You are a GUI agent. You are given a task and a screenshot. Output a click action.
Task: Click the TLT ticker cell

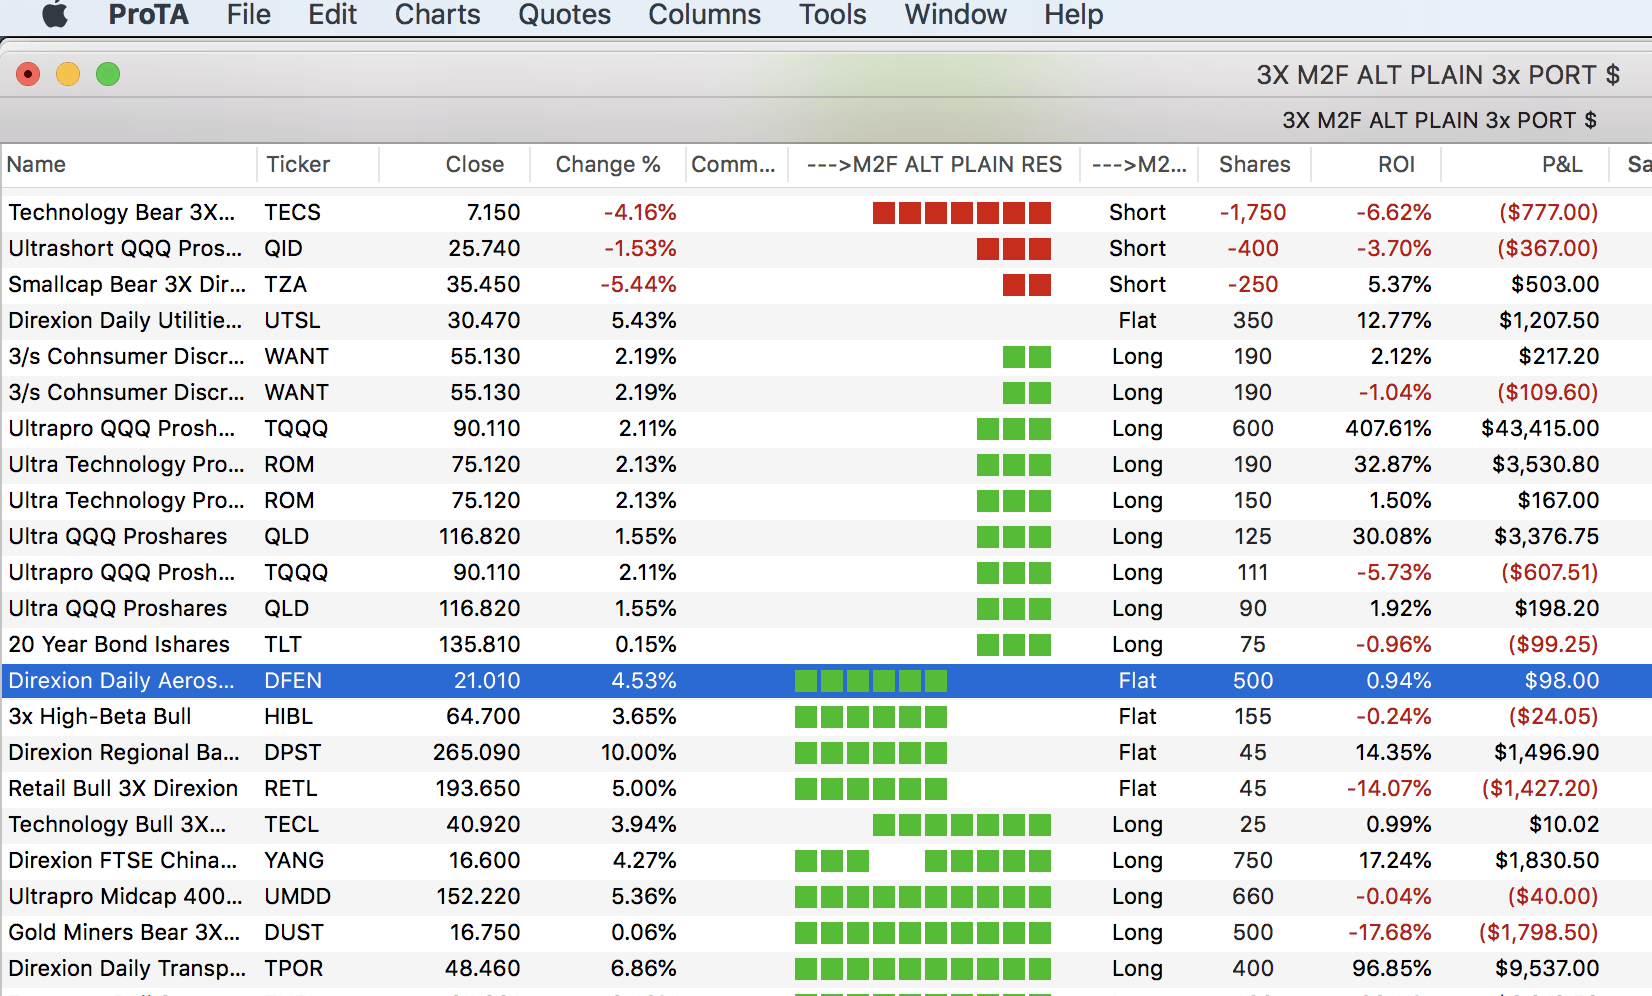click(x=283, y=645)
